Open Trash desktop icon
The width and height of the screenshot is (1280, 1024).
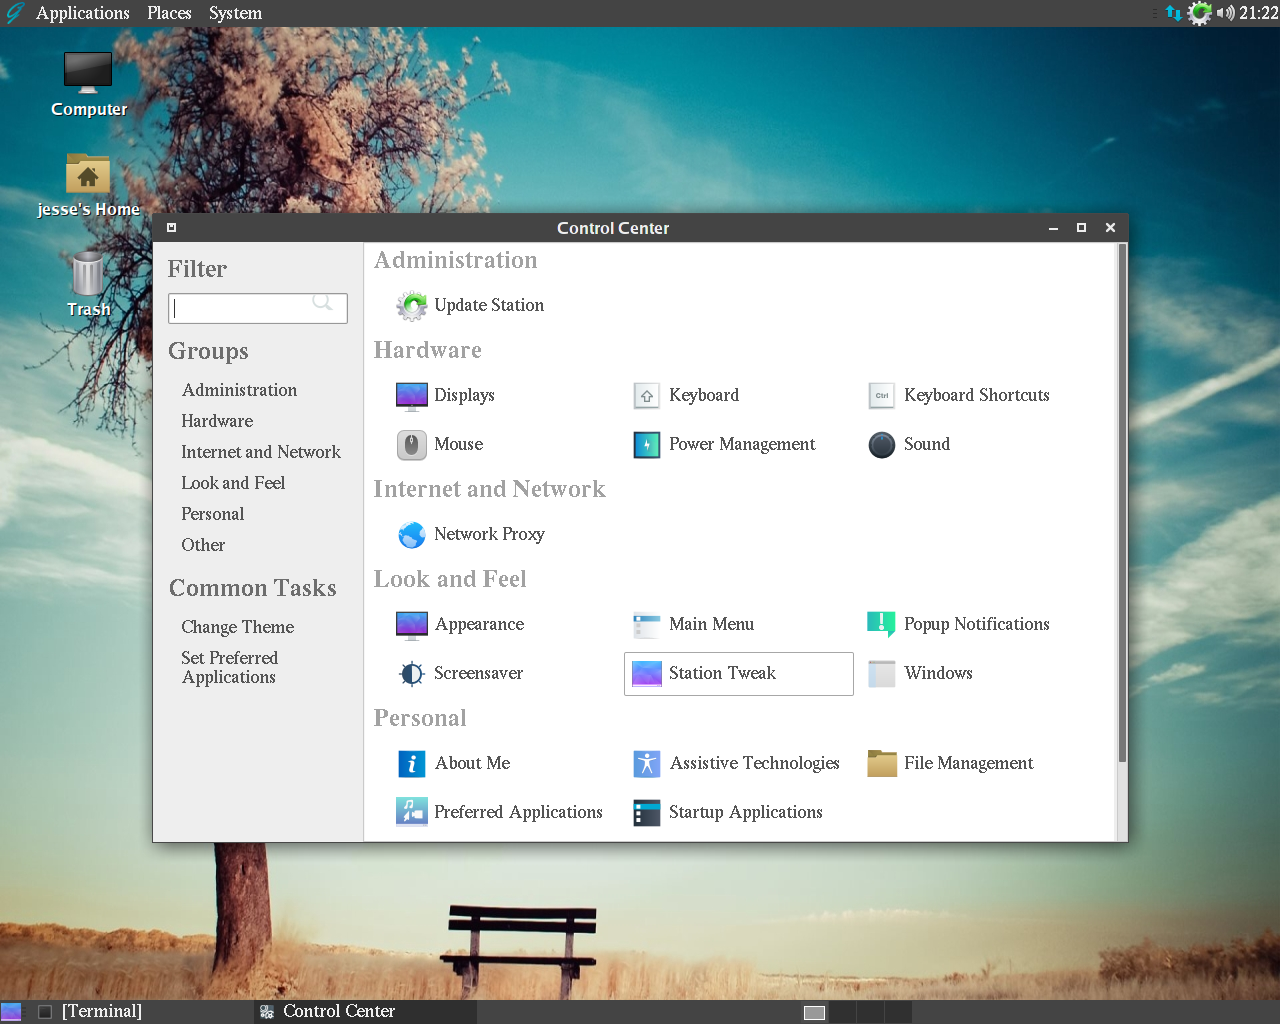coord(88,273)
